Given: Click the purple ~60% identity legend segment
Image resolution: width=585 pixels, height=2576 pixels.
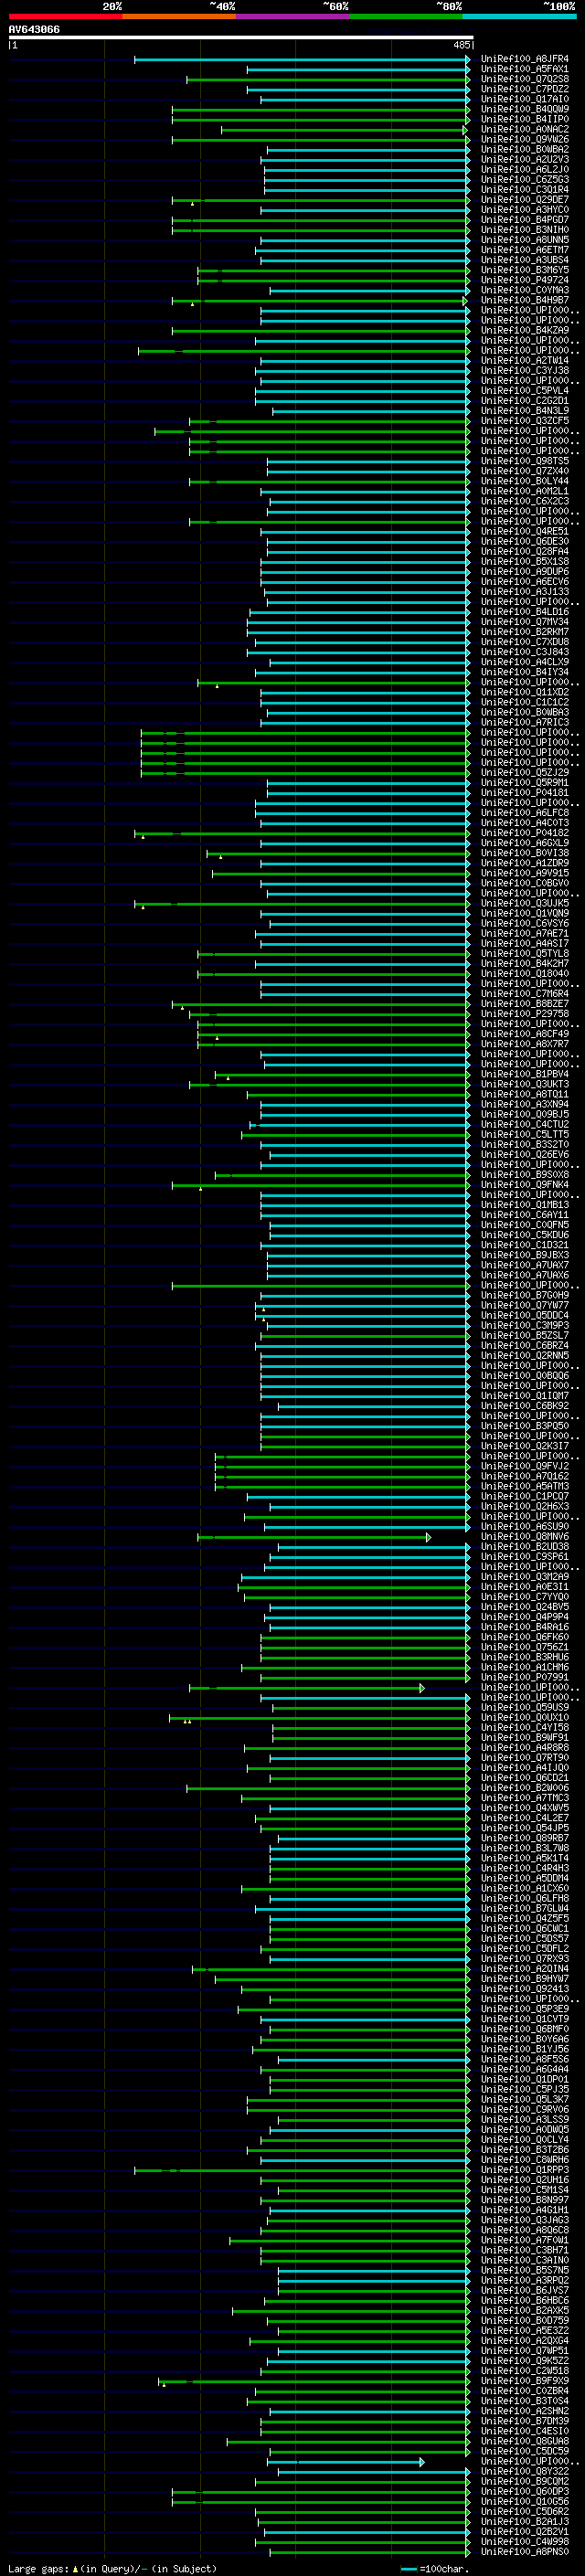Looking at the screenshot, I should pyautogui.click(x=293, y=16).
